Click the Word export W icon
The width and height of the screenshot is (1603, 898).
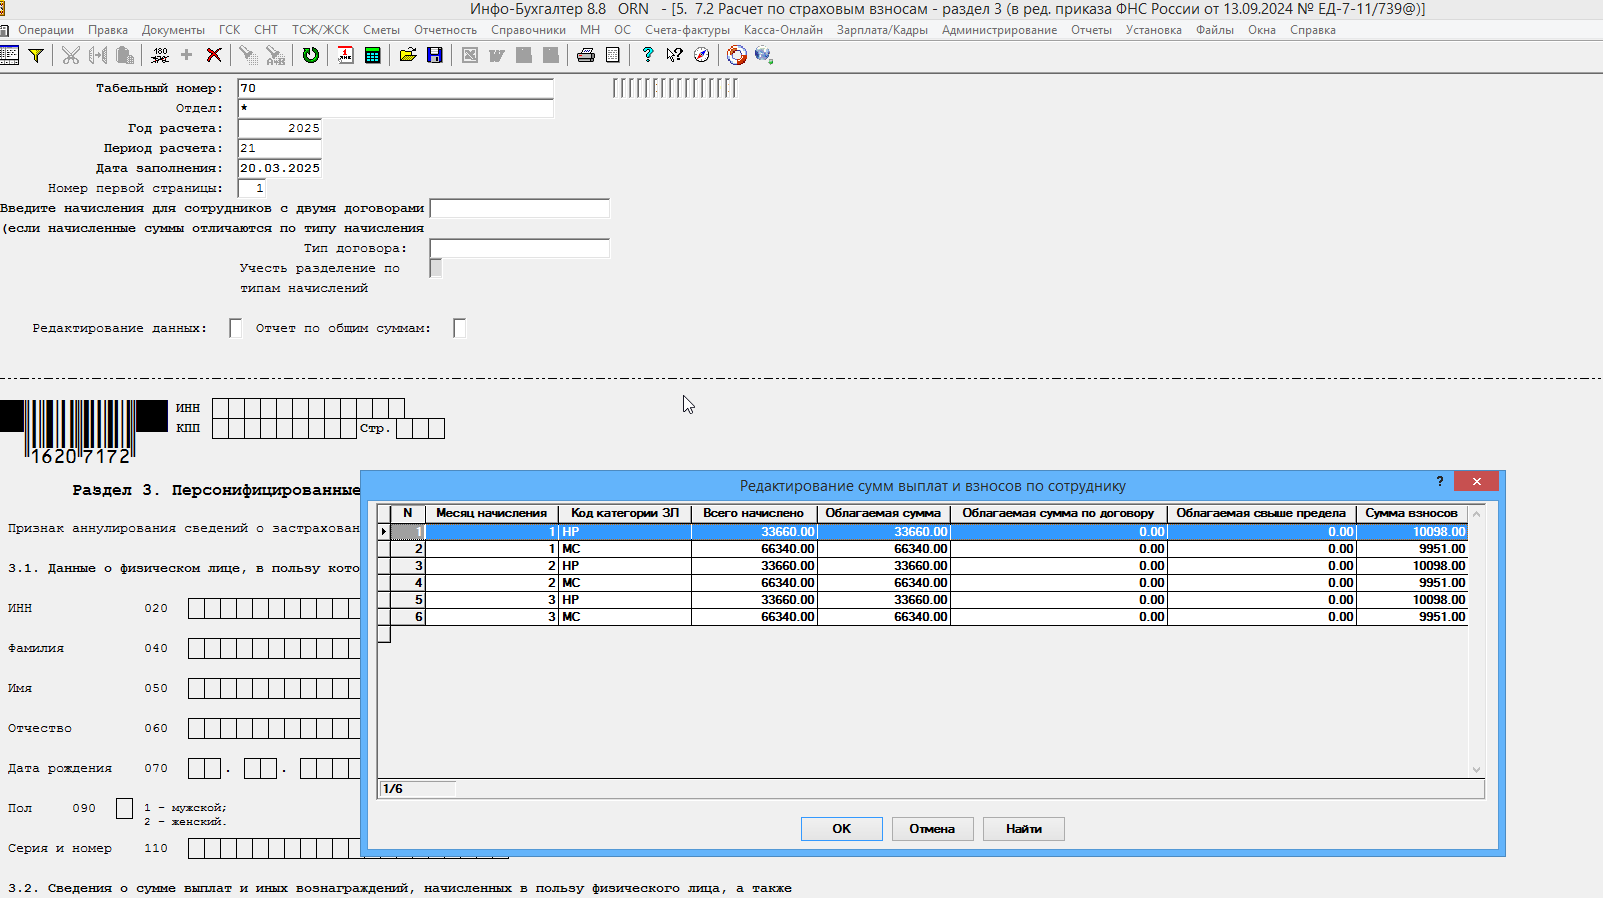coord(497,55)
